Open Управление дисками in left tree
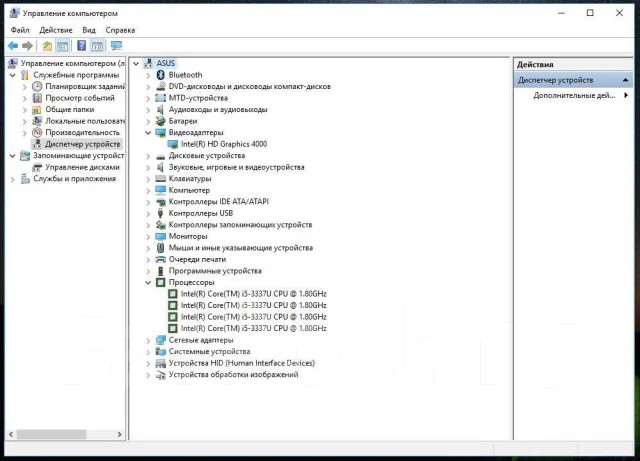The width and height of the screenshot is (640, 461). coord(82,167)
